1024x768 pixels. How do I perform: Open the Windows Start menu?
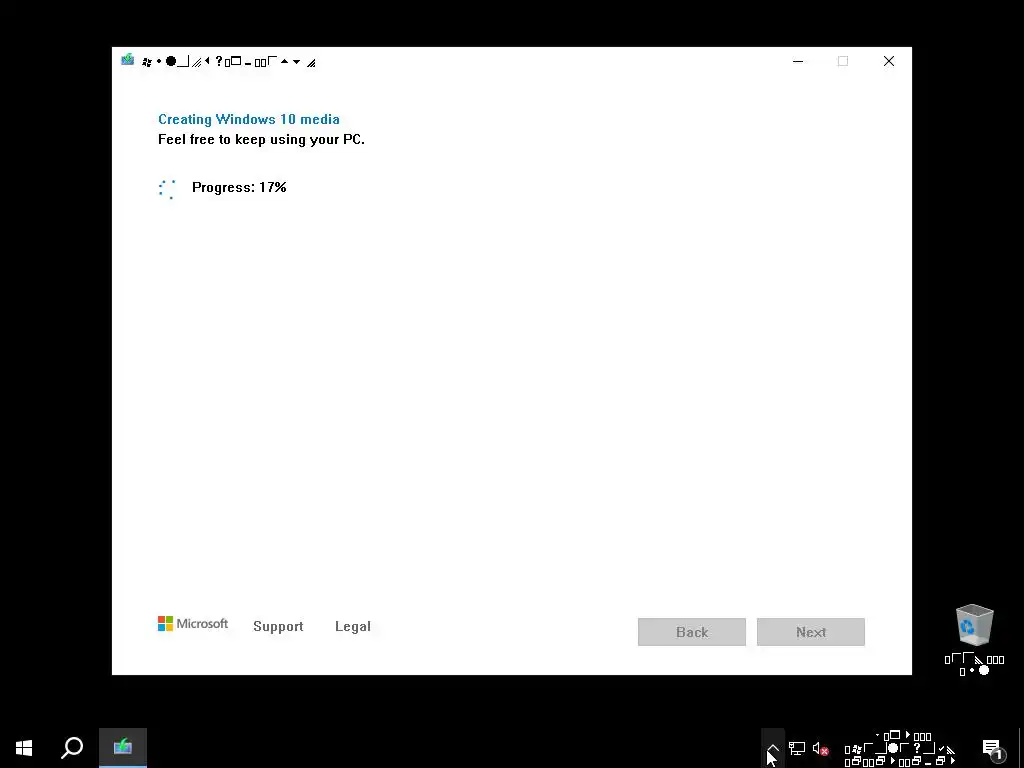click(x=24, y=748)
